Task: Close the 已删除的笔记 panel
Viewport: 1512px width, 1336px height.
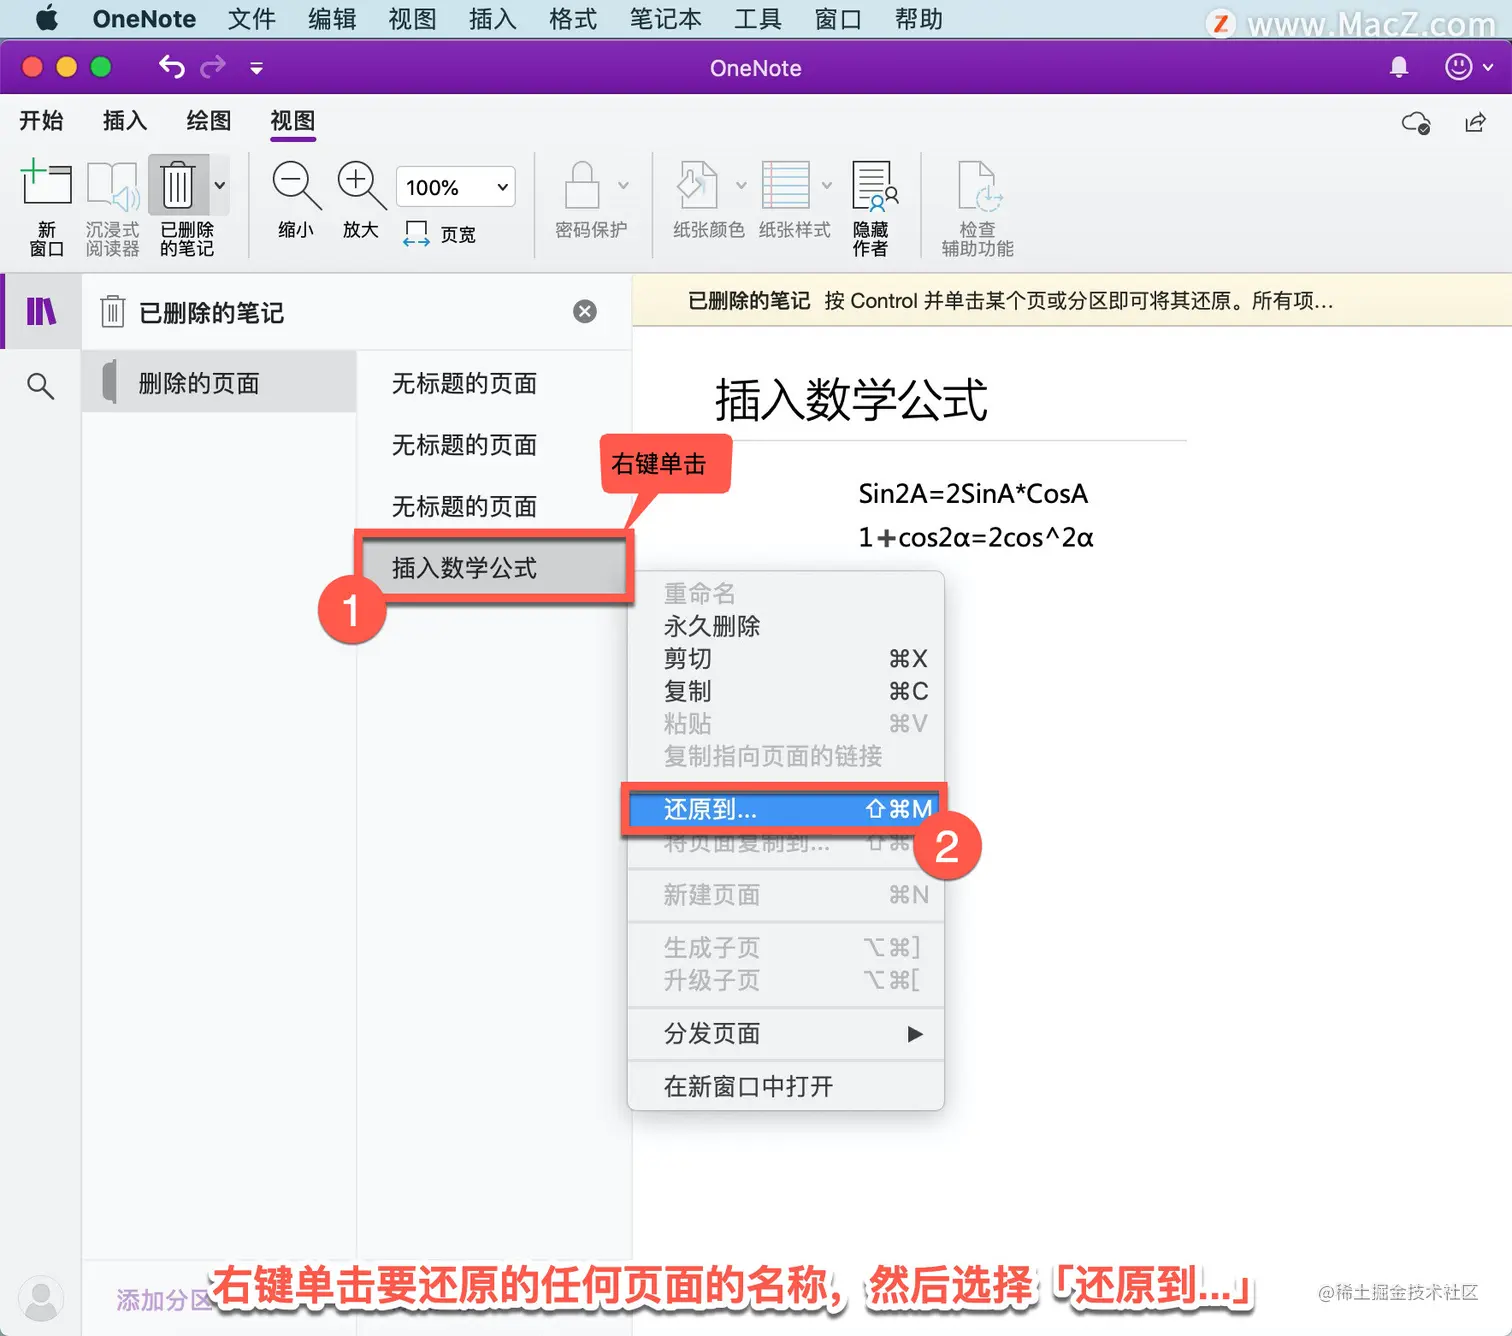Action: pyautogui.click(x=585, y=311)
